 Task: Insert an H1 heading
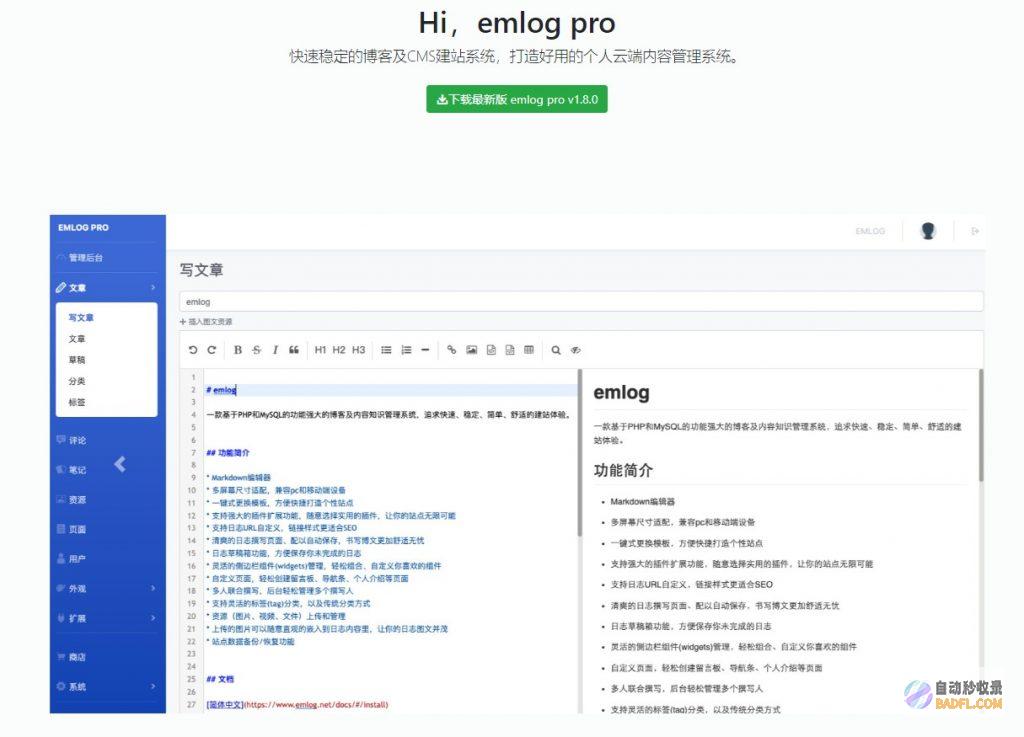click(x=320, y=350)
